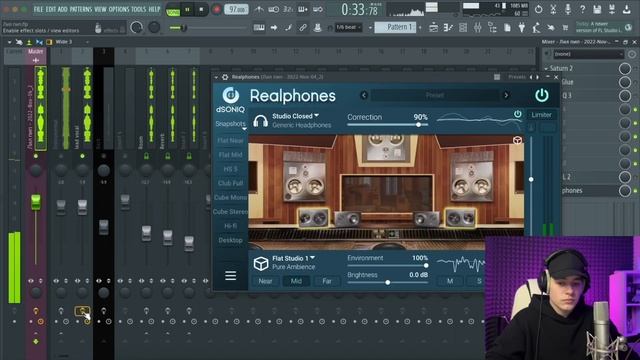The image size is (640, 360).
Task: Click the undo history circular arrow icon
Action: pos(538,9)
